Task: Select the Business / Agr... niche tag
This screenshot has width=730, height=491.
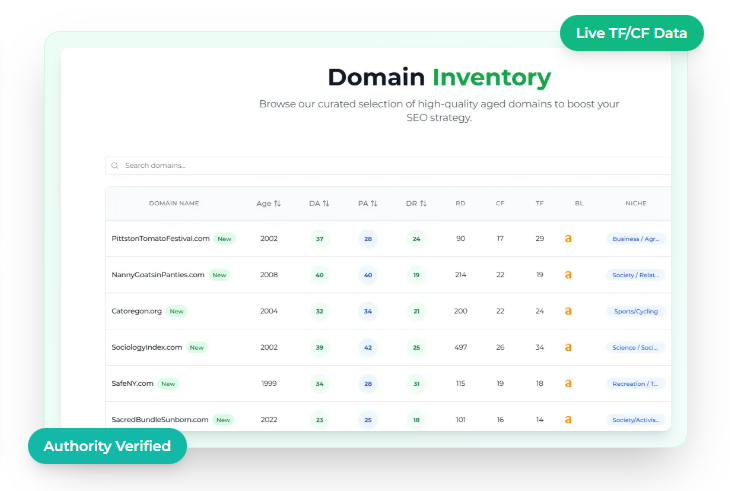Action: click(636, 239)
